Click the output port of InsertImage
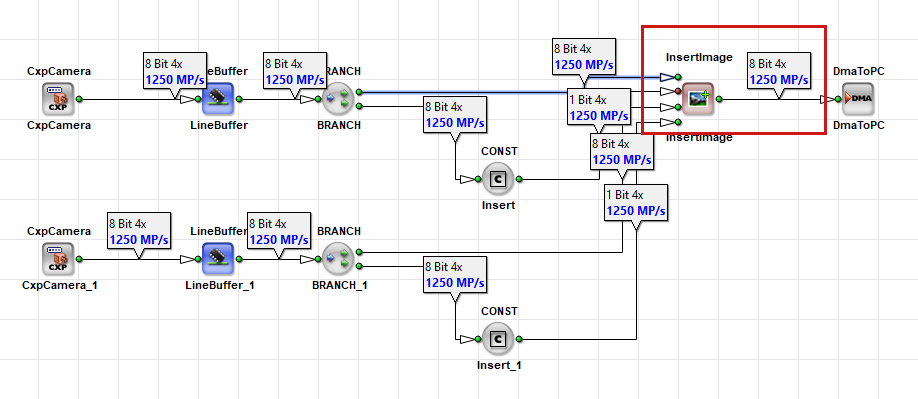The height and width of the screenshot is (399, 918). [x=718, y=99]
